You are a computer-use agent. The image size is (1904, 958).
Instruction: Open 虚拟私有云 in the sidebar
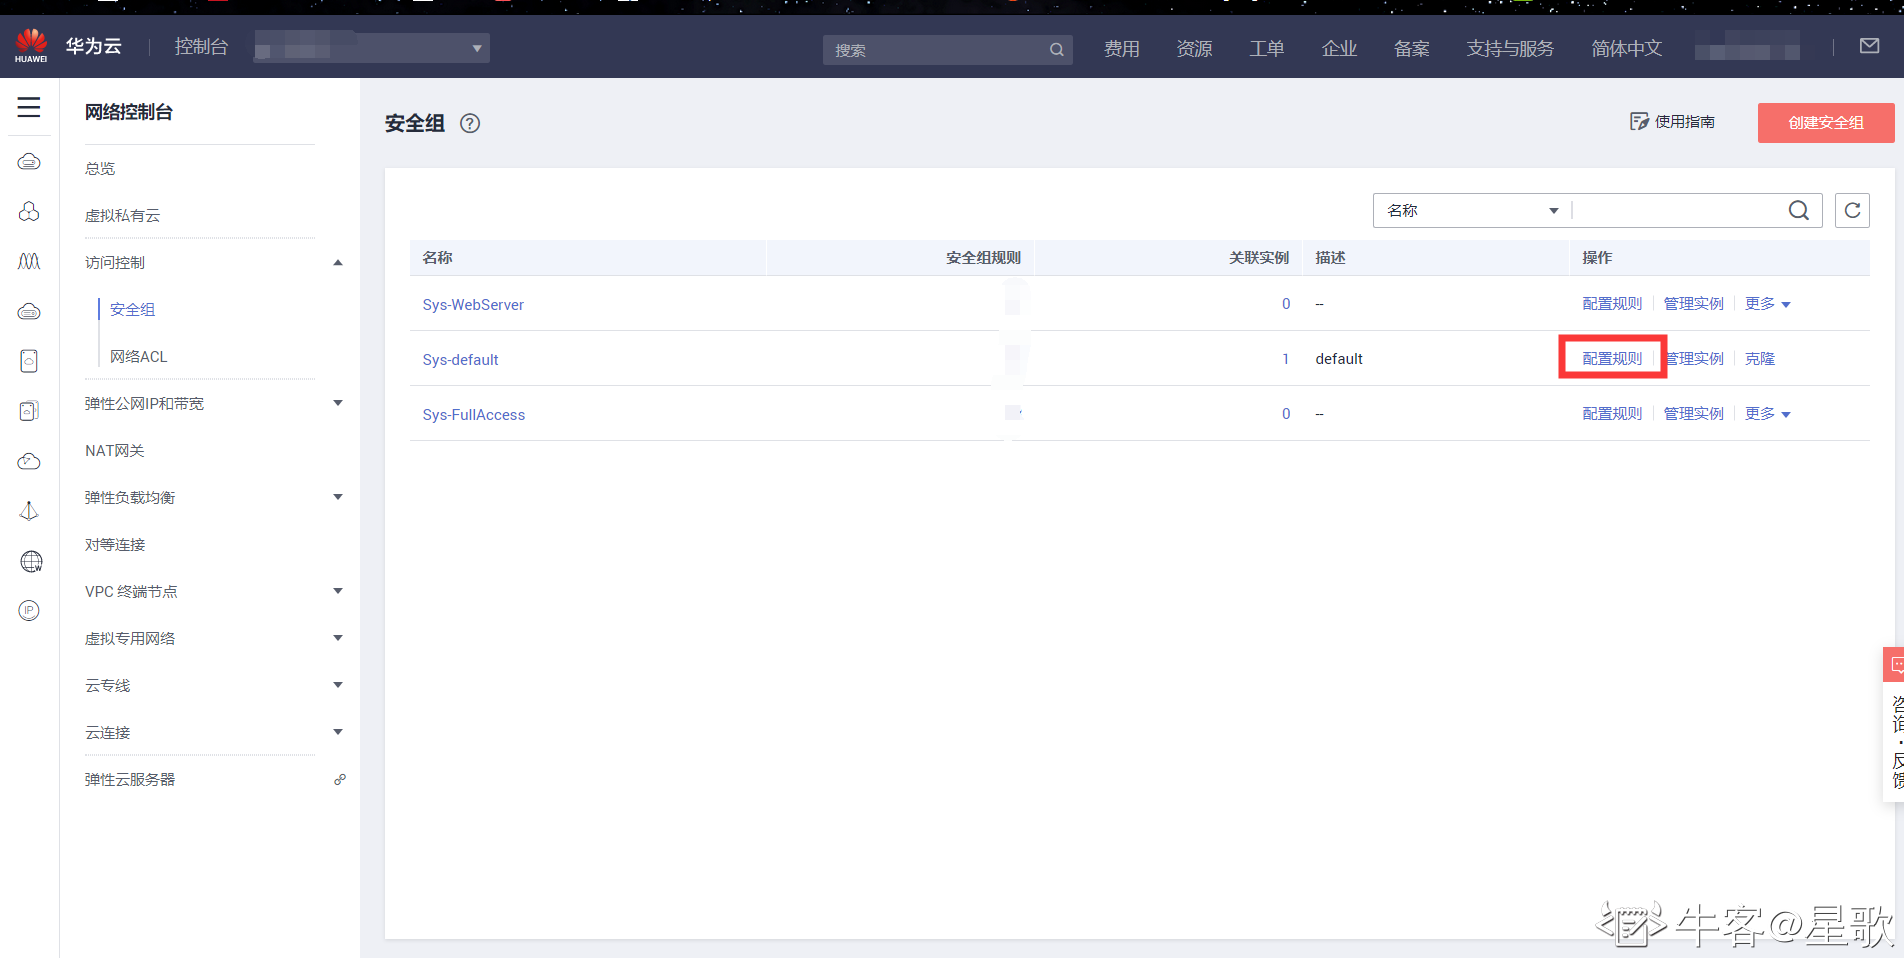click(x=122, y=215)
